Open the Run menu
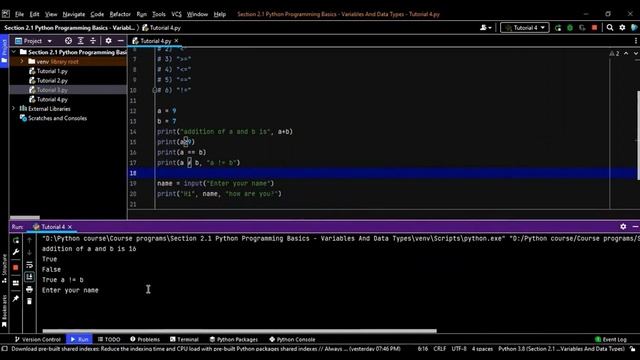The height and width of the screenshot is (360, 640). click(x=142, y=14)
